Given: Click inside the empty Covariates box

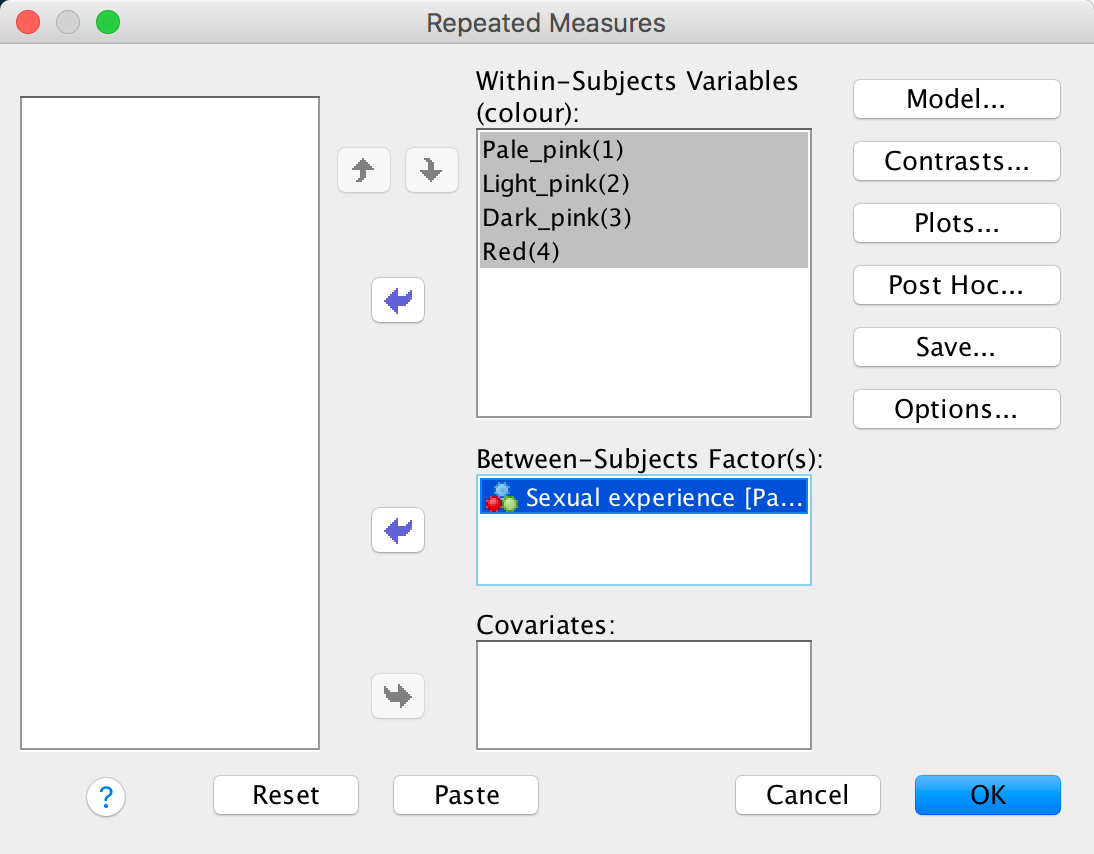Looking at the screenshot, I should click(x=643, y=694).
